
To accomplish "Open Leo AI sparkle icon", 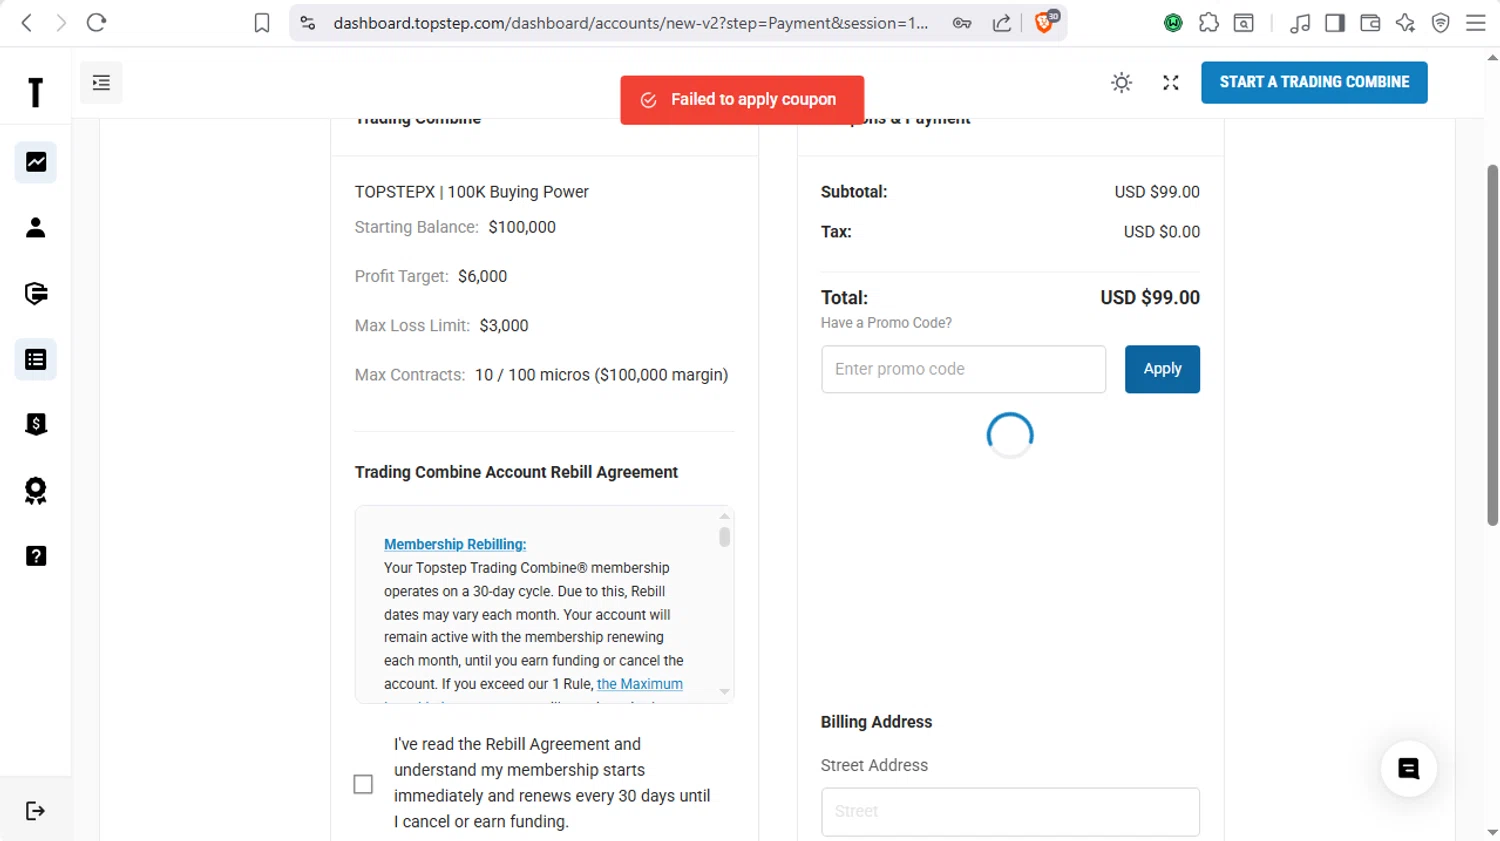I will tap(1405, 22).
